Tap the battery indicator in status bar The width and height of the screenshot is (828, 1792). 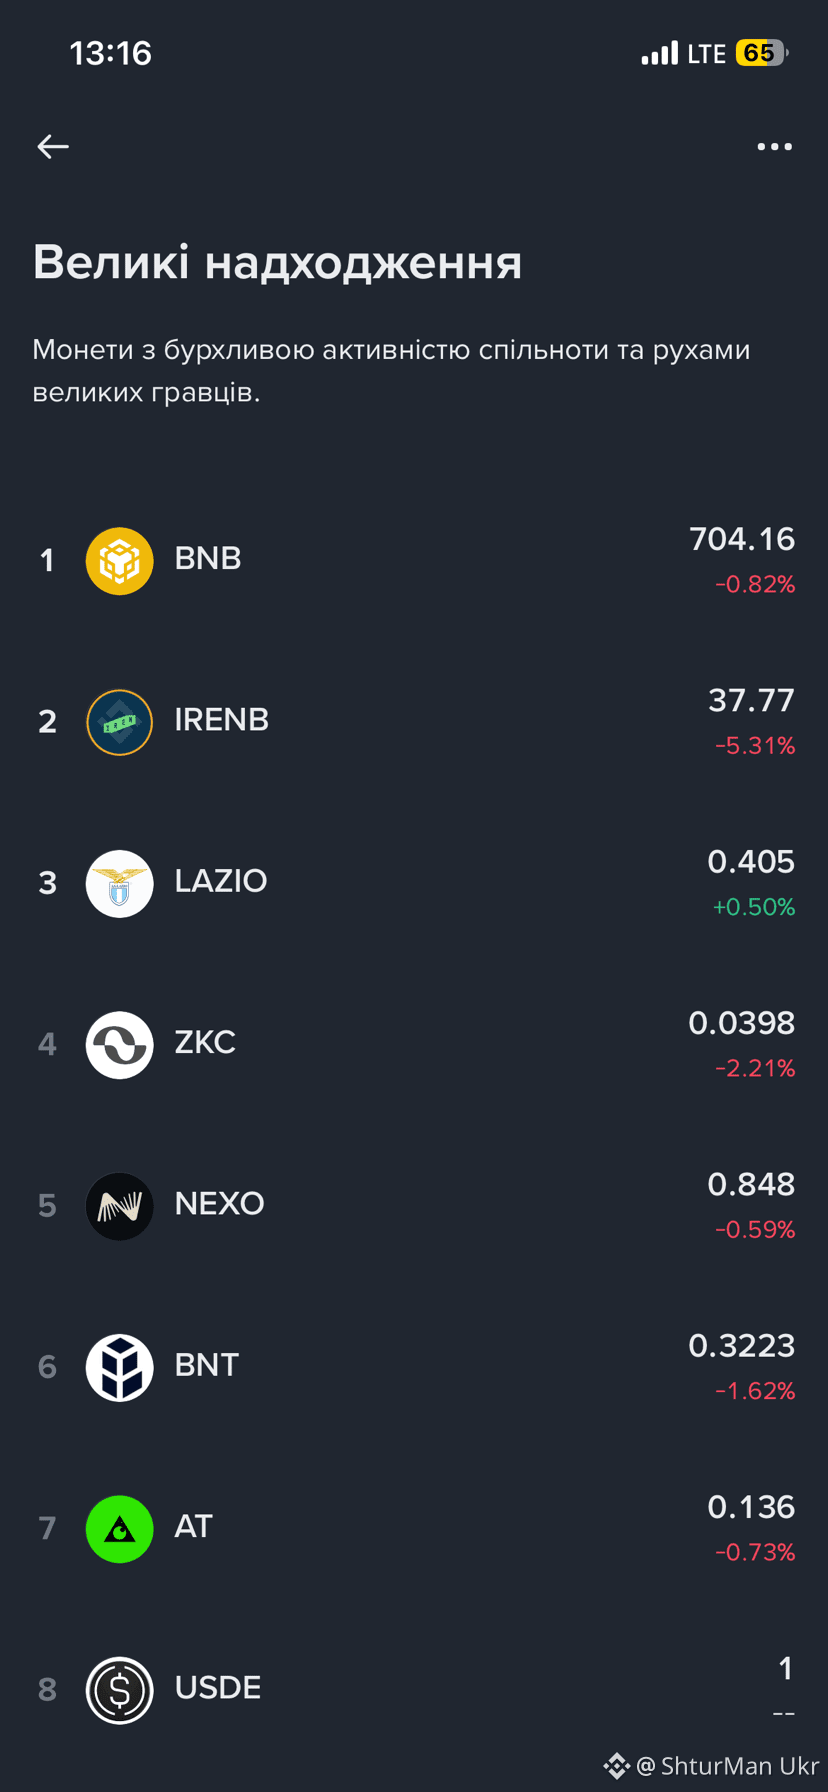tap(762, 53)
